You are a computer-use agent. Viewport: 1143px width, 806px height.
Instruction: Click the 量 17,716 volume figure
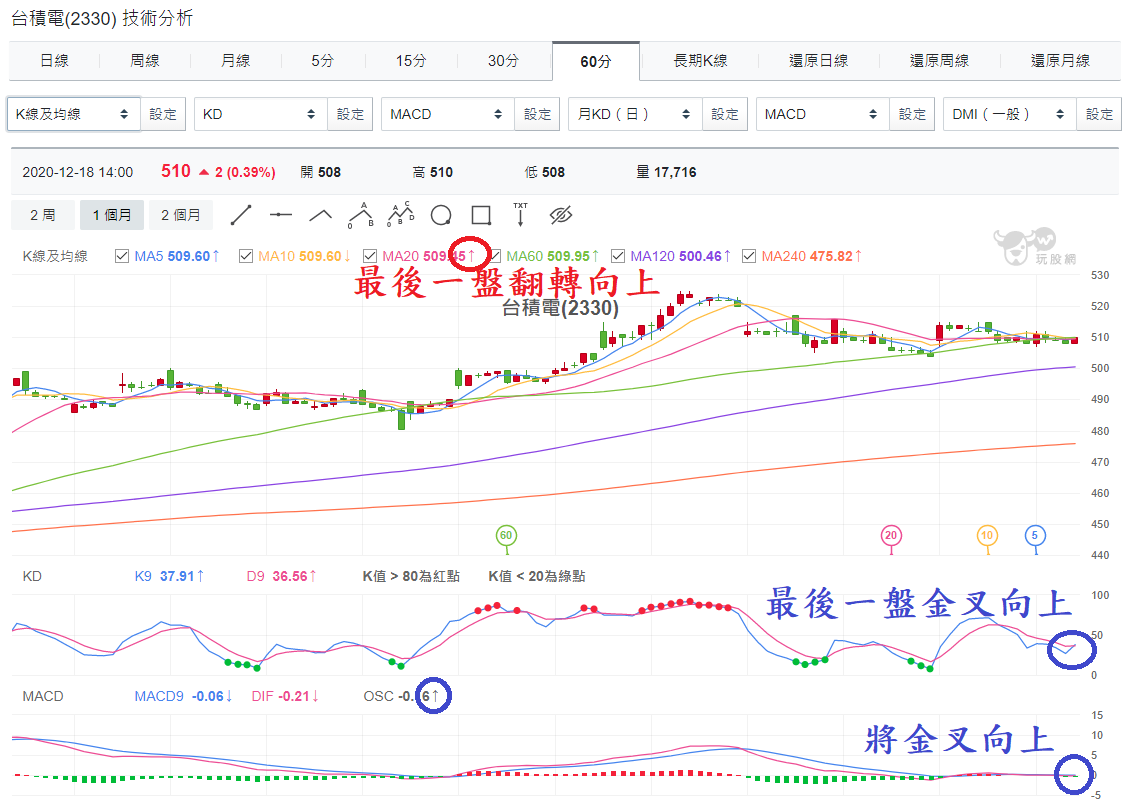[666, 173]
